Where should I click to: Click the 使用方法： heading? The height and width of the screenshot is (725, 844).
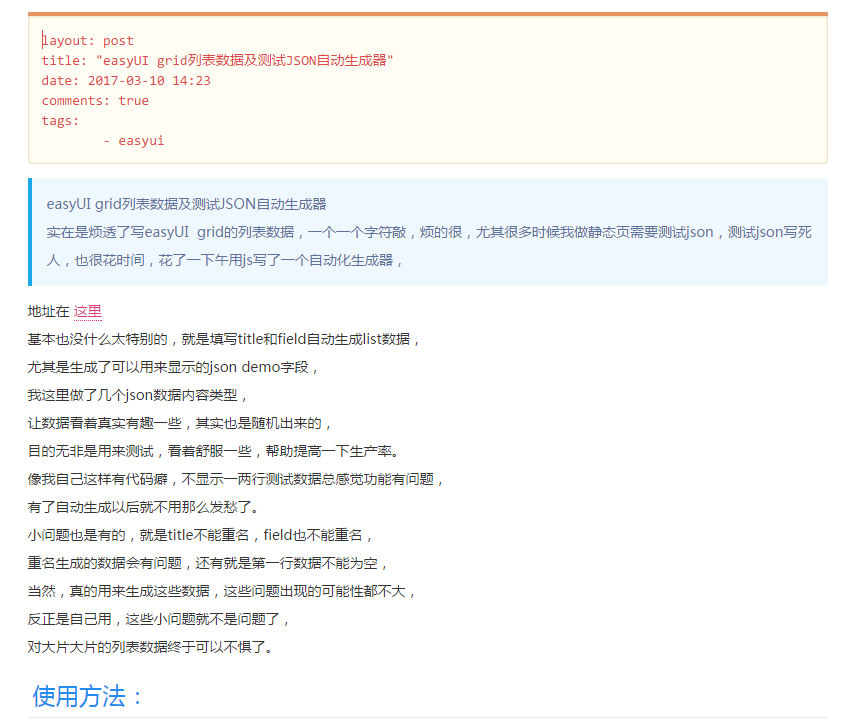coord(87,696)
